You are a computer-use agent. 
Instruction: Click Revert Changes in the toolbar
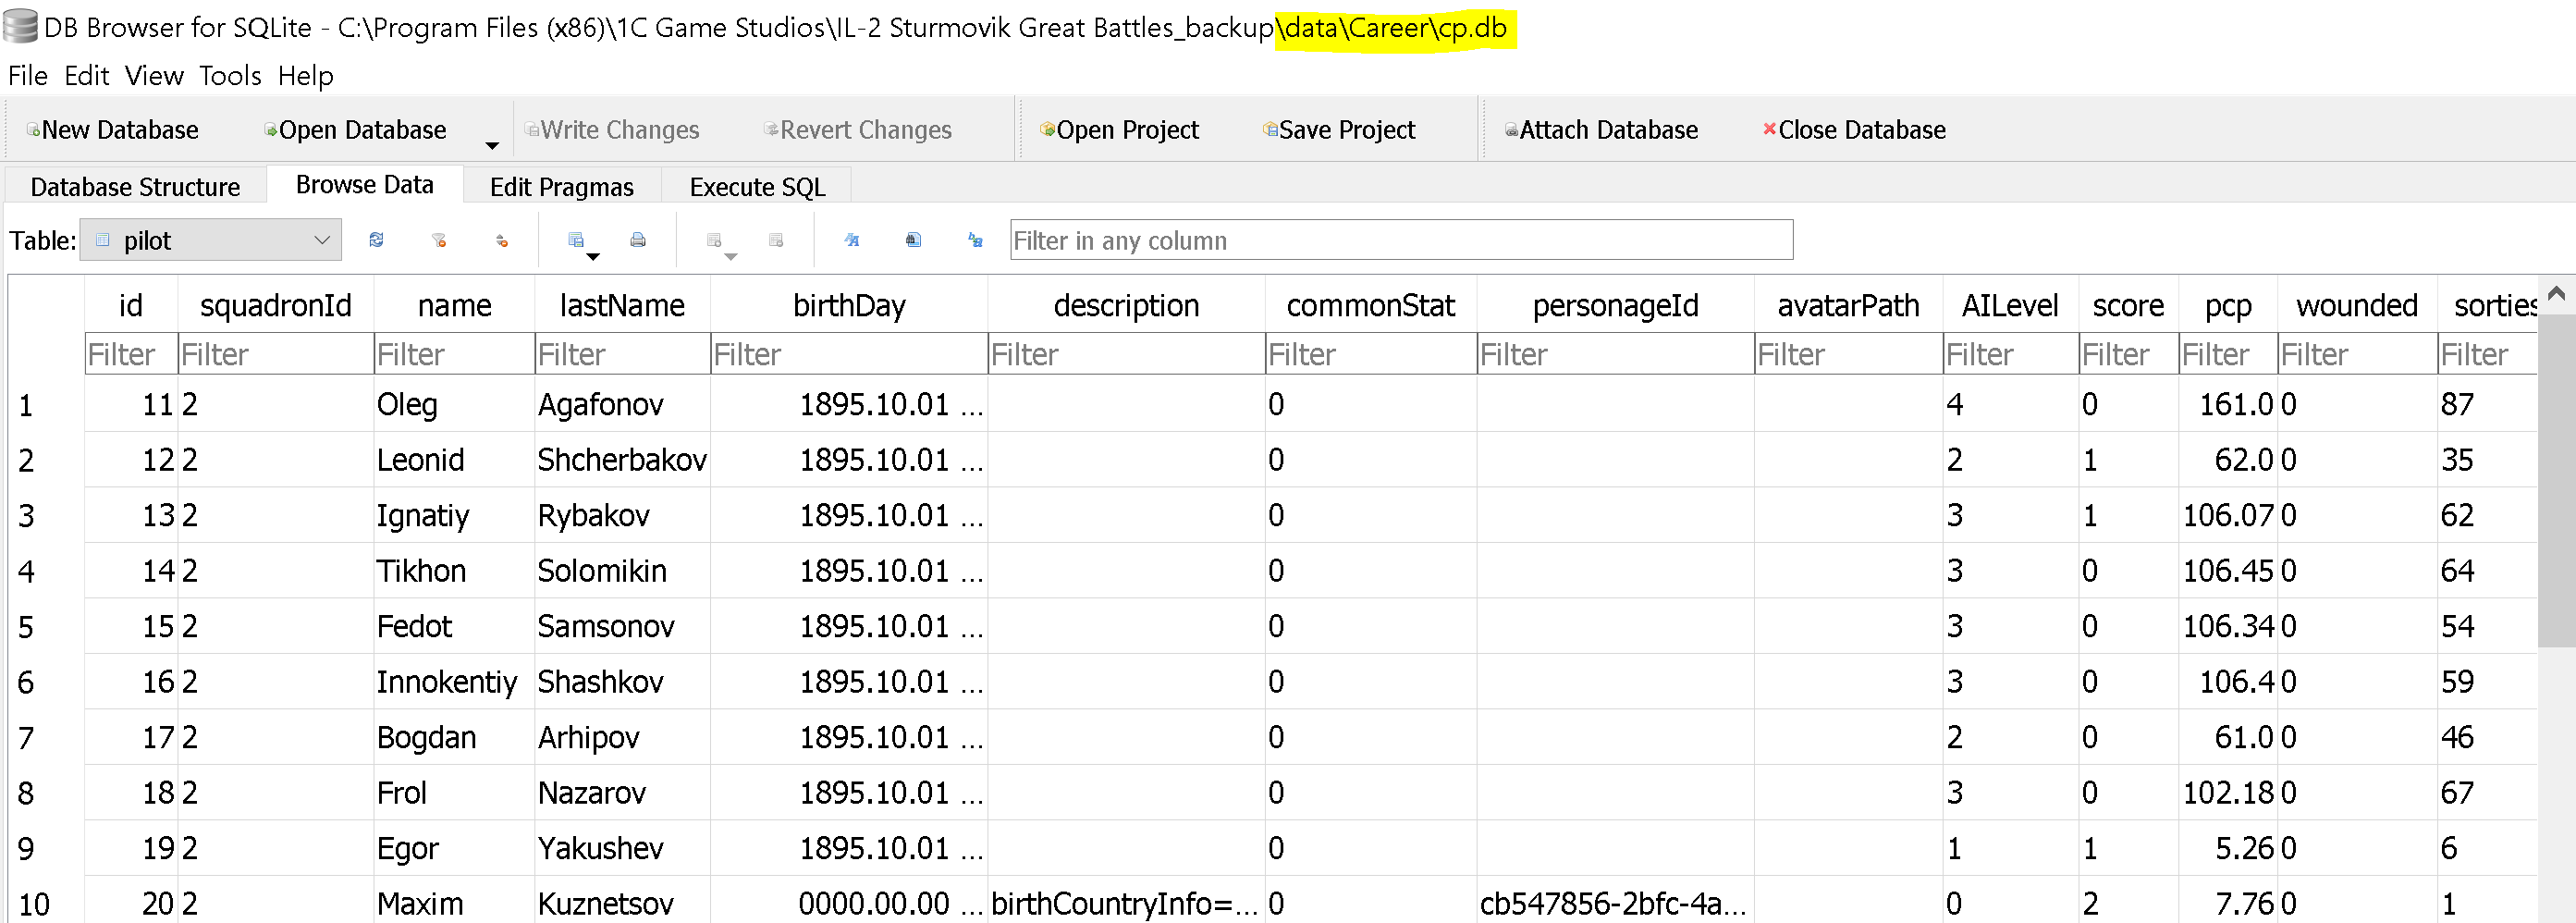click(858, 130)
